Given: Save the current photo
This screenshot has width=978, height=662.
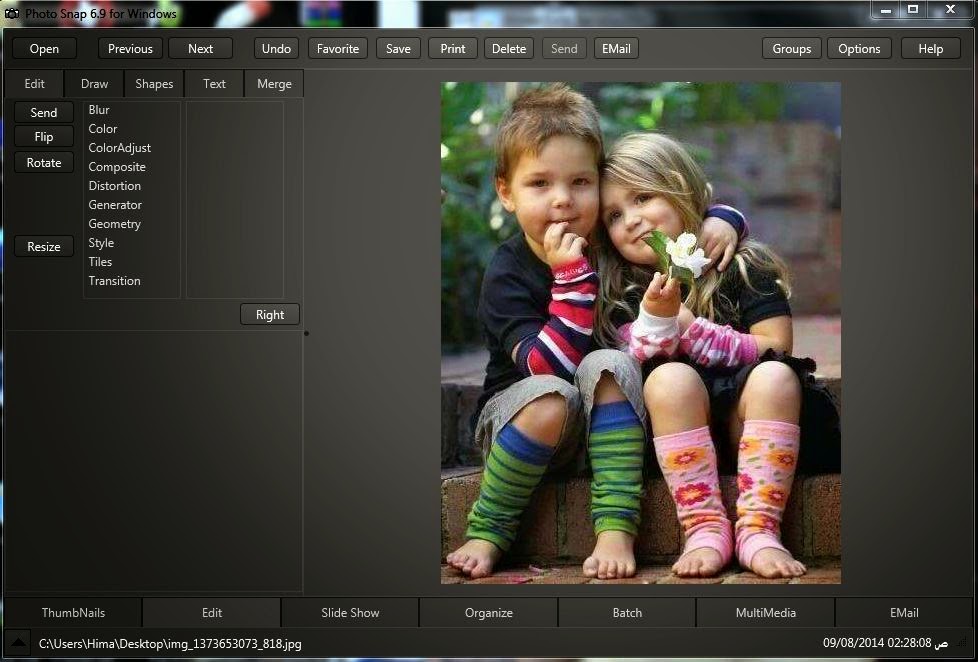Looking at the screenshot, I should pos(398,49).
